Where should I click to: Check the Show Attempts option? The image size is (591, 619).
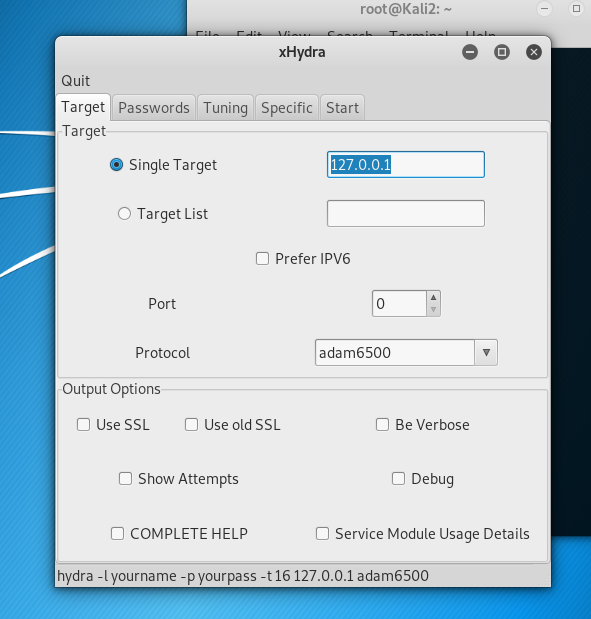tap(126, 479)
